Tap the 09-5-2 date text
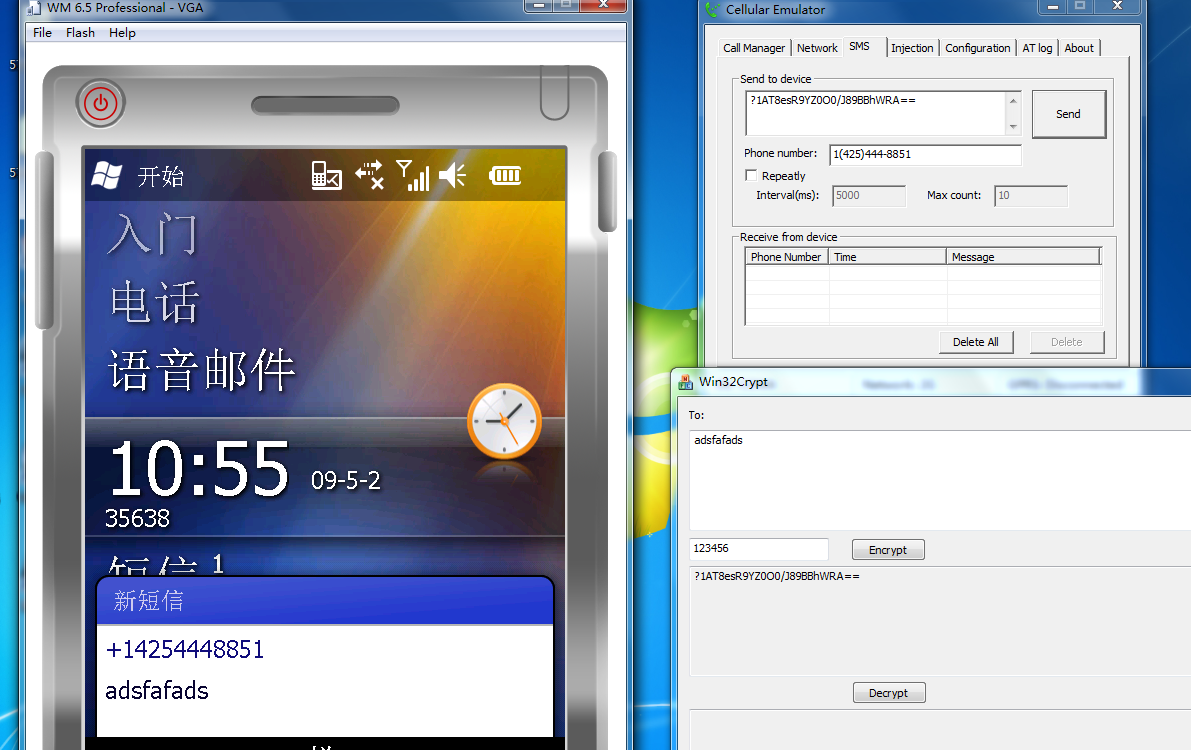The height and width of the screenshot is (750, 1191). 346,480
